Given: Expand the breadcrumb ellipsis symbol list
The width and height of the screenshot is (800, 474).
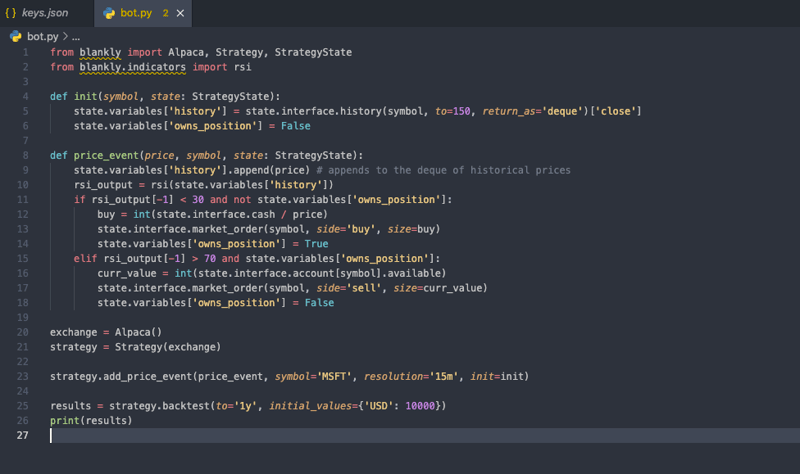Looking at the screenshot, I should (x=76, y=37).
